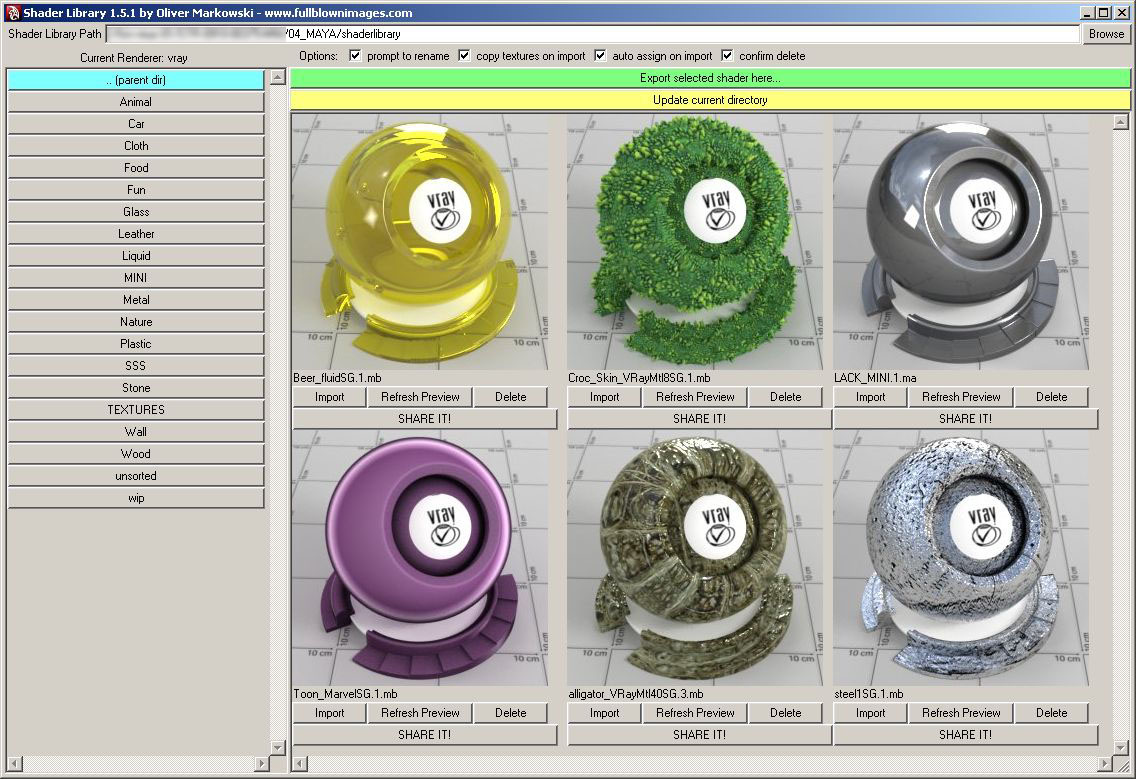Refresh preview for LACK_MINI

(x=961, y=397)
